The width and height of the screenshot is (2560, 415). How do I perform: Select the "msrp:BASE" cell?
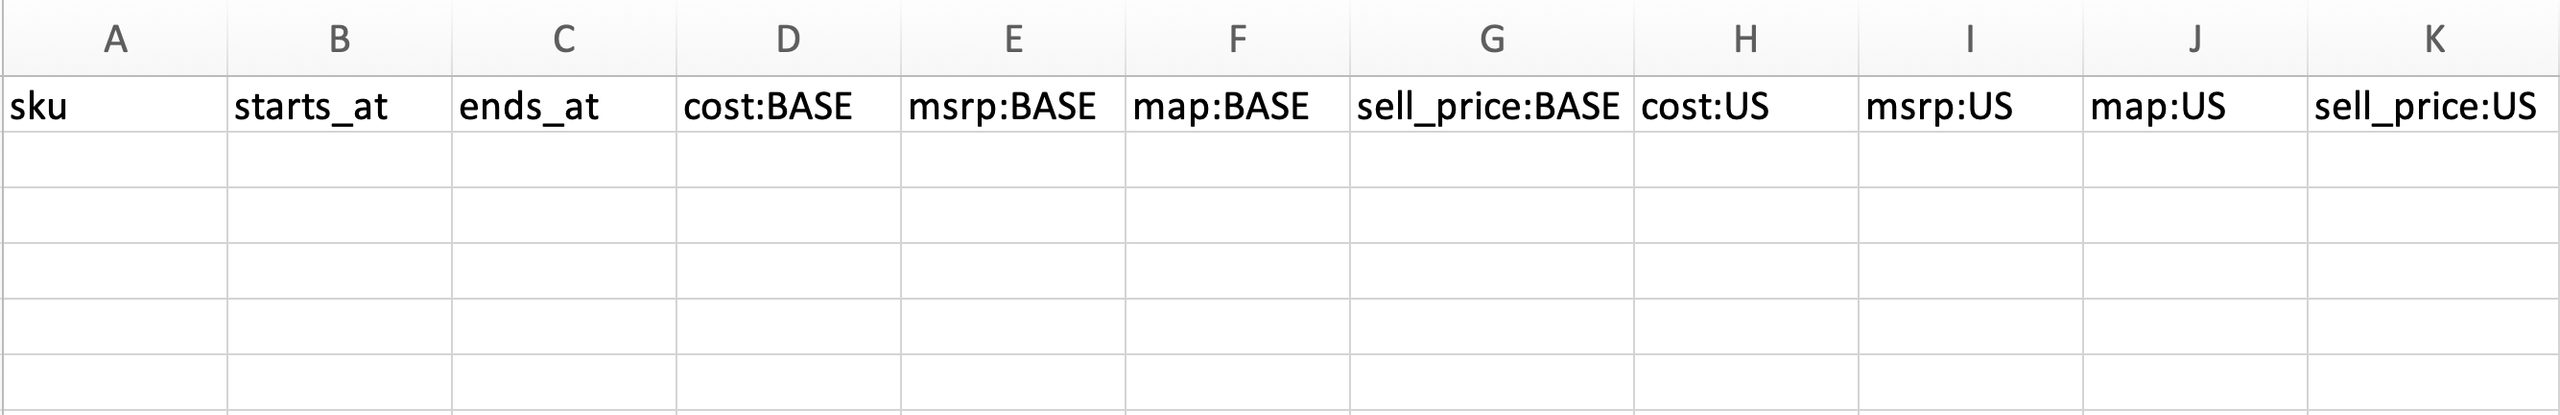point(1013,105)
